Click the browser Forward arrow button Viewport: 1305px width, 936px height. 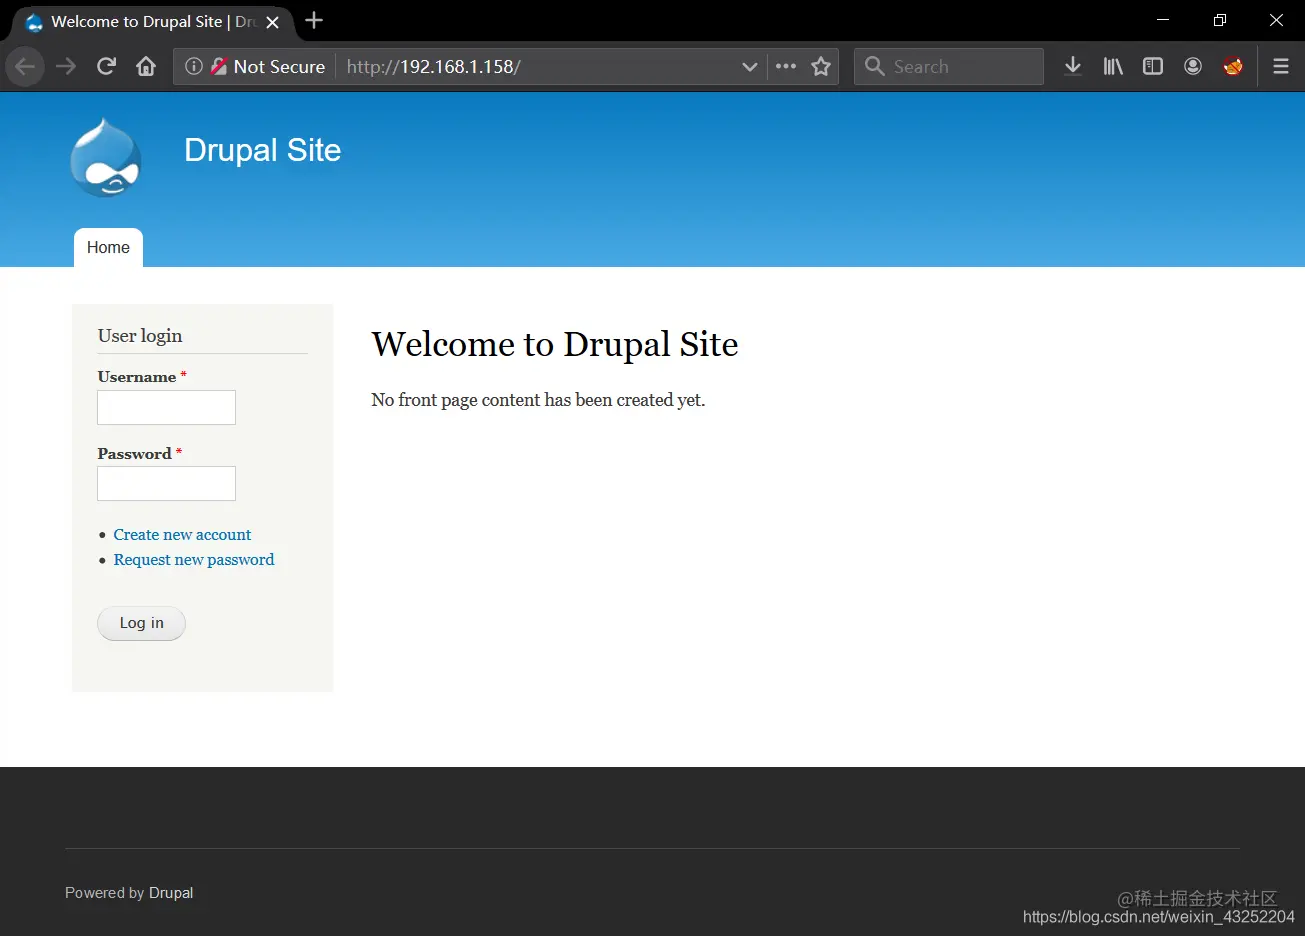click(66, 67)
